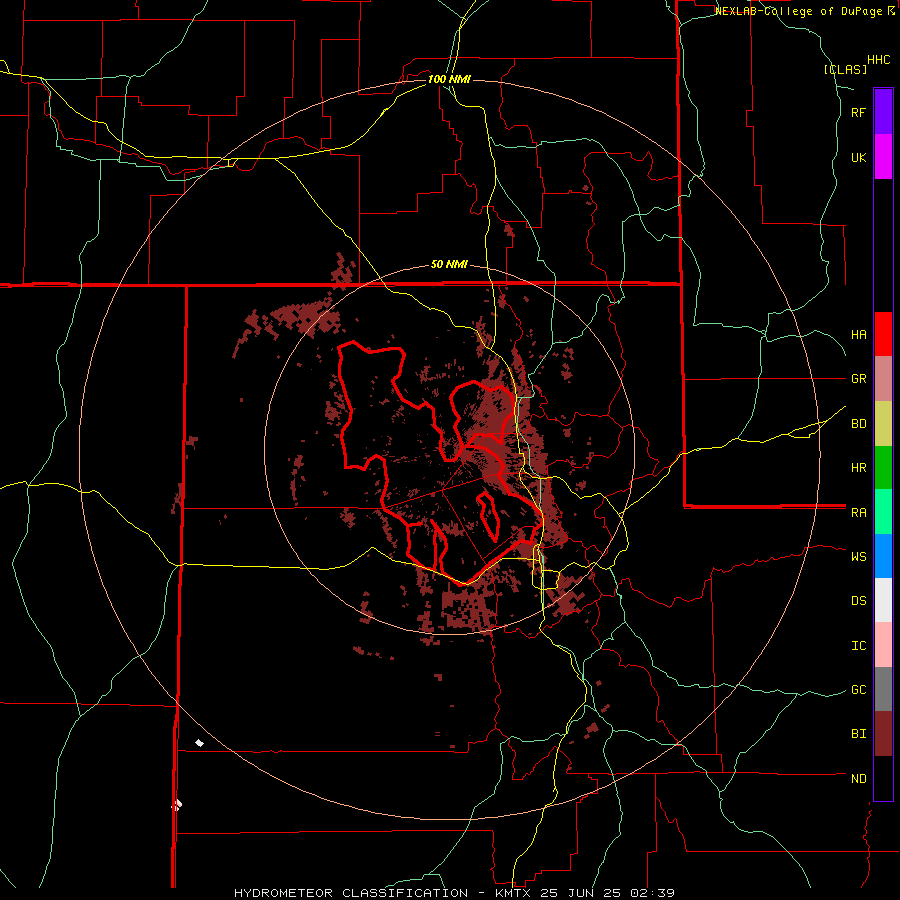Click the HR legend label

[859, 468]
